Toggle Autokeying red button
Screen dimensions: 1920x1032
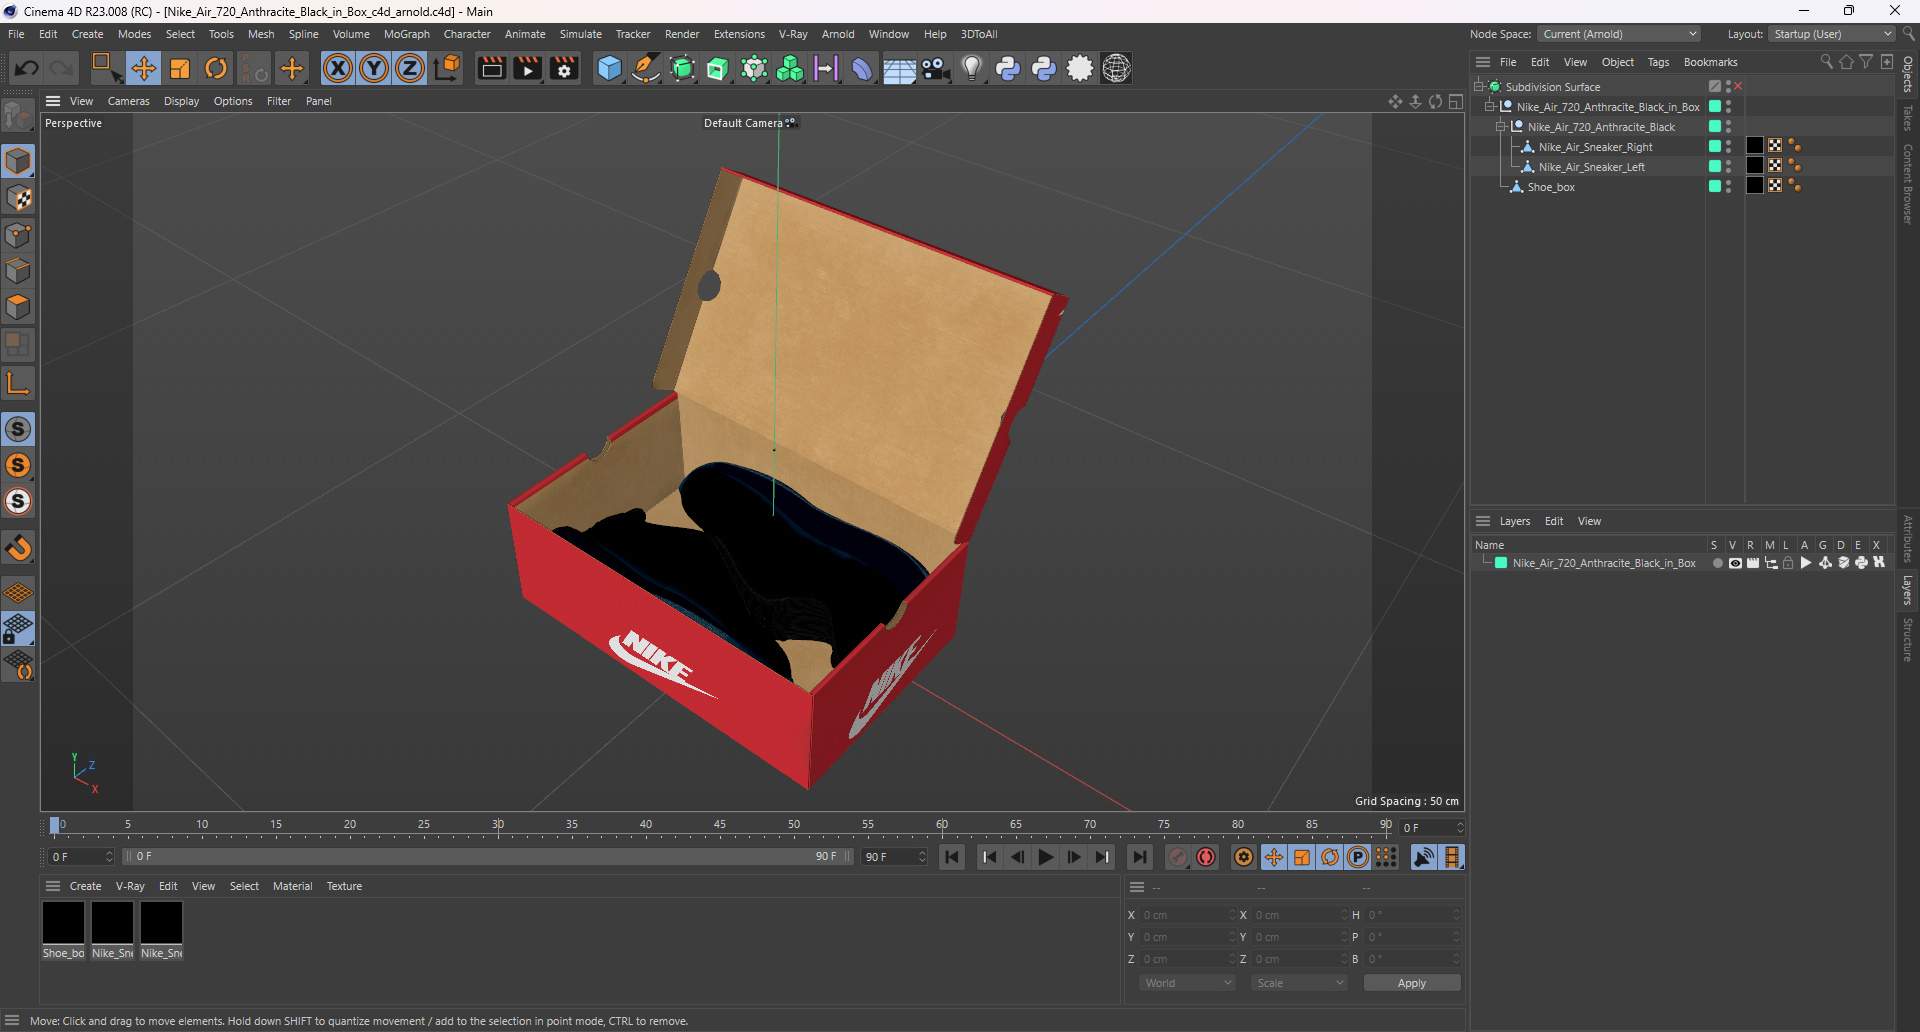[1206, 857]
